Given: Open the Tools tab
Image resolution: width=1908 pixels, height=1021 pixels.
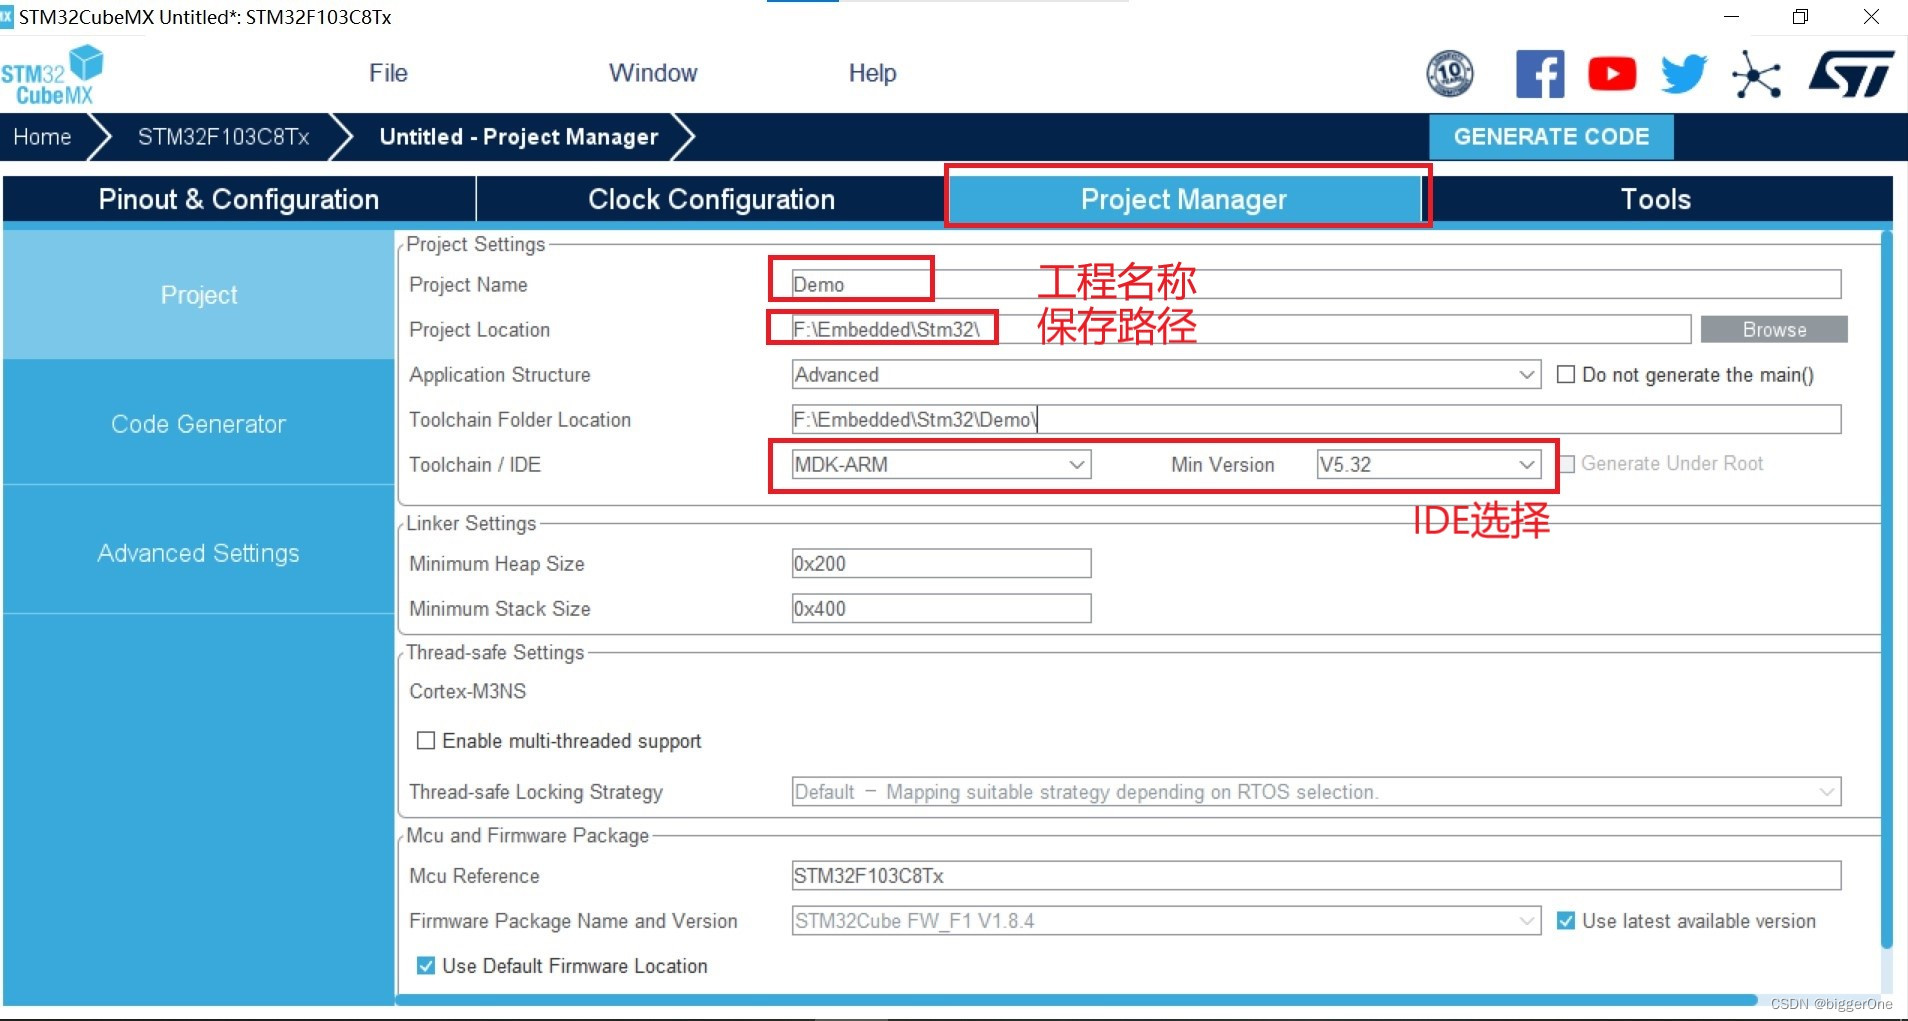Looking at the screenshot, I should [1656, 199].
